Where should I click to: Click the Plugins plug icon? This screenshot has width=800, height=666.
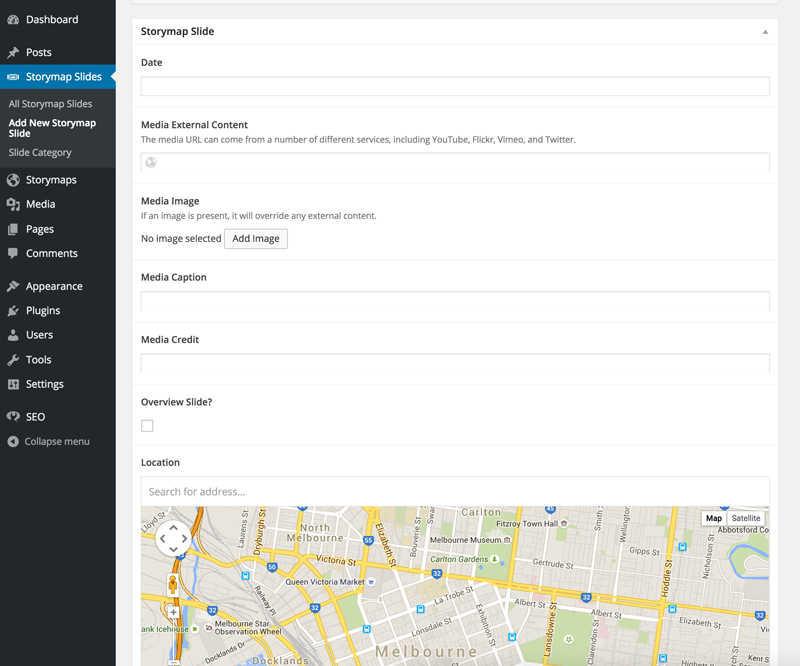point(13,311)
